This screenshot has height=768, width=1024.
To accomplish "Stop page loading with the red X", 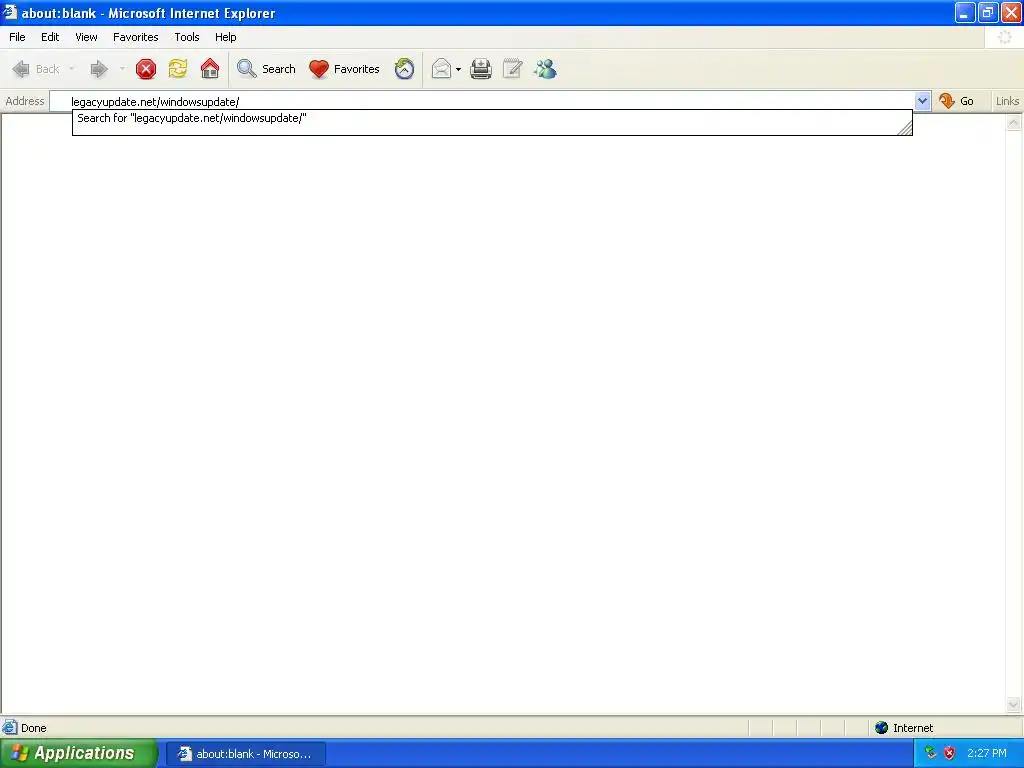I will click(146, 69).
